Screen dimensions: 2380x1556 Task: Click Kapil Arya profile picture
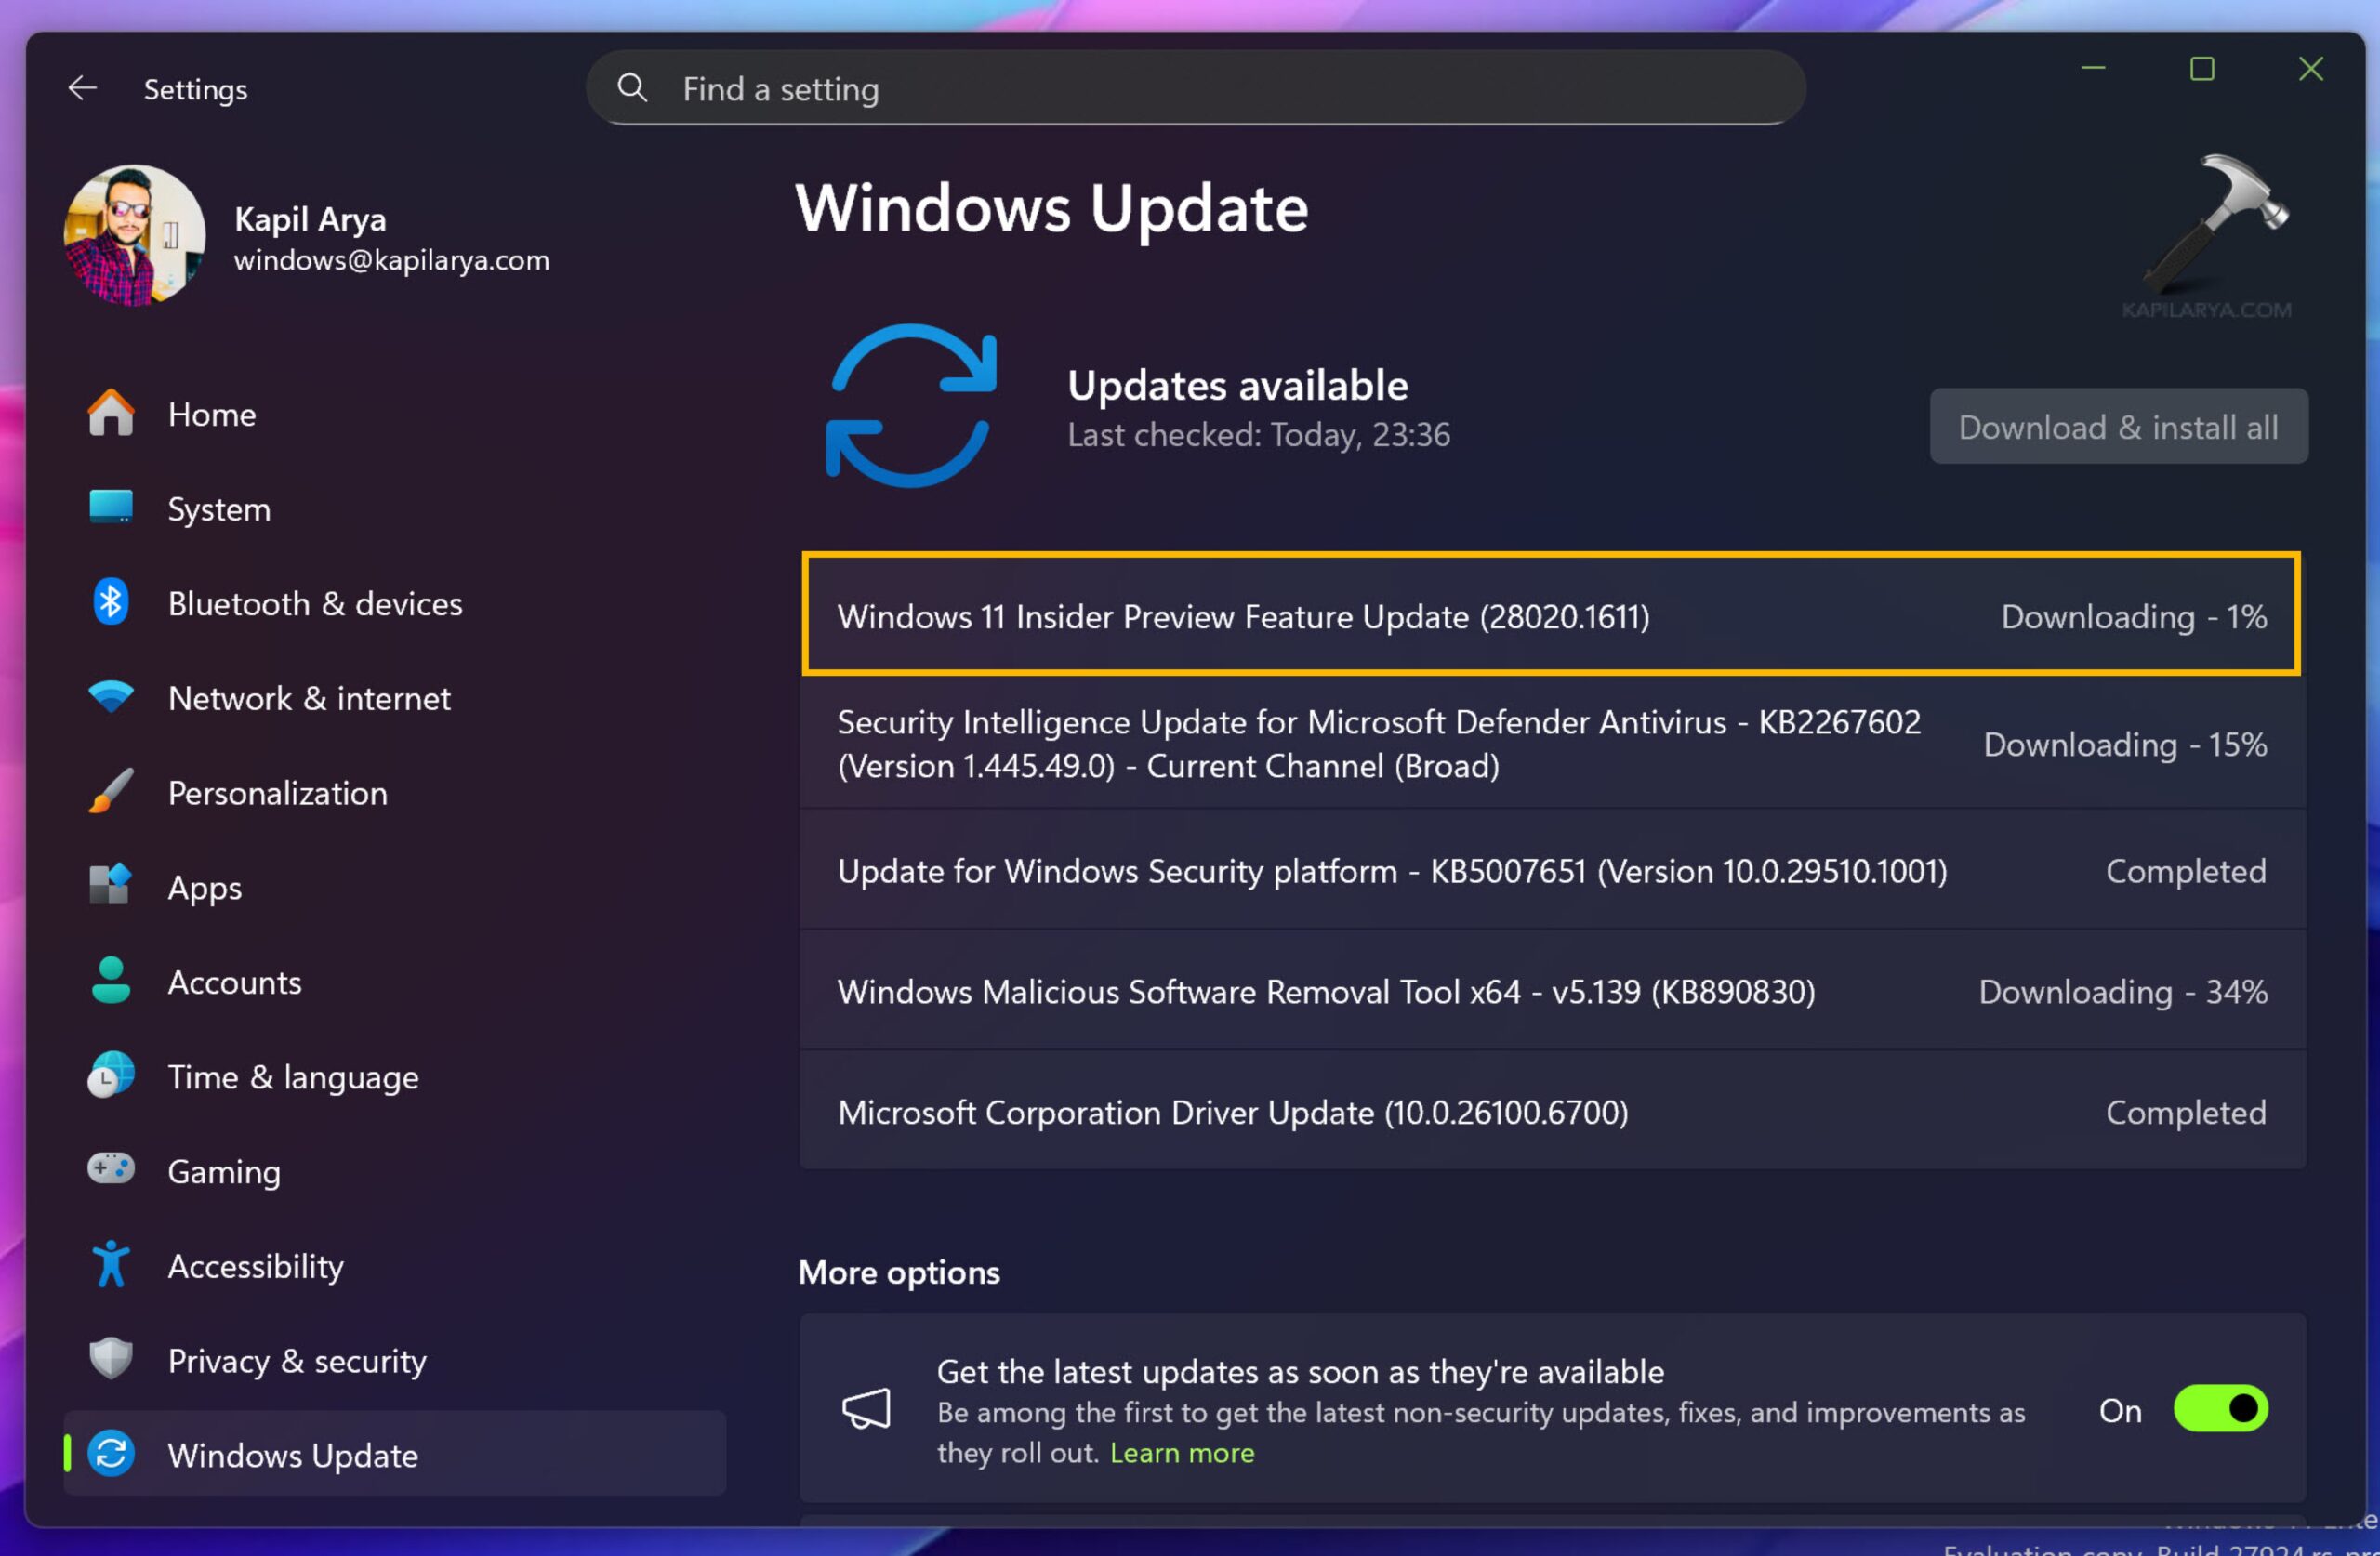(x=134, y=236)
